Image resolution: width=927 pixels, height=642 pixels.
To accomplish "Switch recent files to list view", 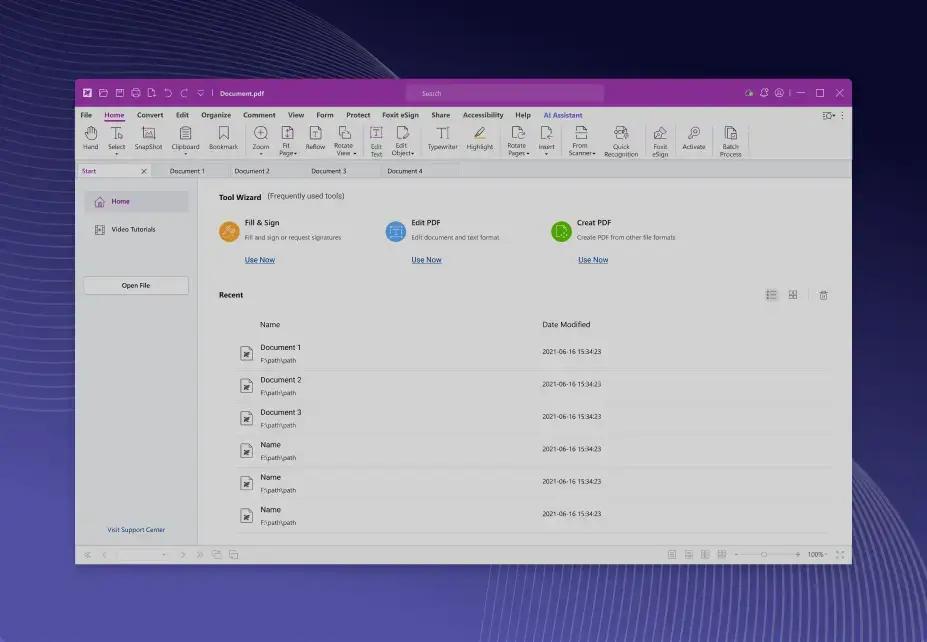I will [x=771, y=295].
